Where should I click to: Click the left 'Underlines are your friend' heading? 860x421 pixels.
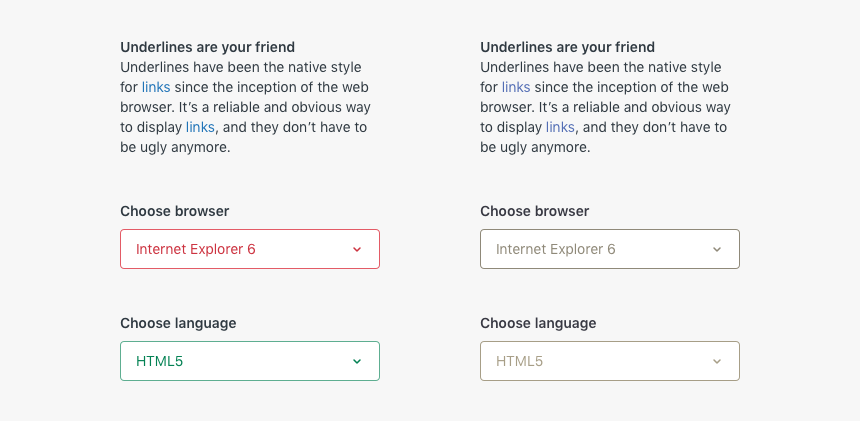pos(207,47)
